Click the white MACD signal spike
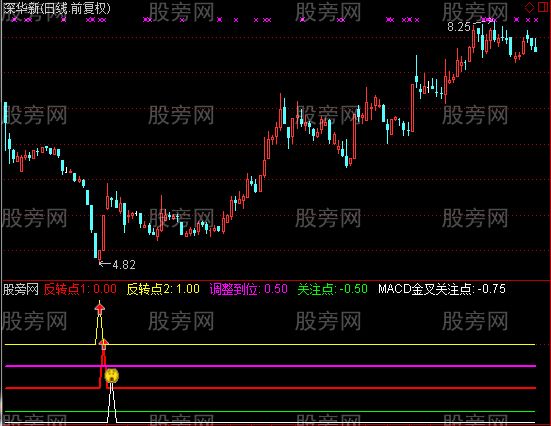The height and width of the screenshot is (426, 551). (x=112, y=402)
